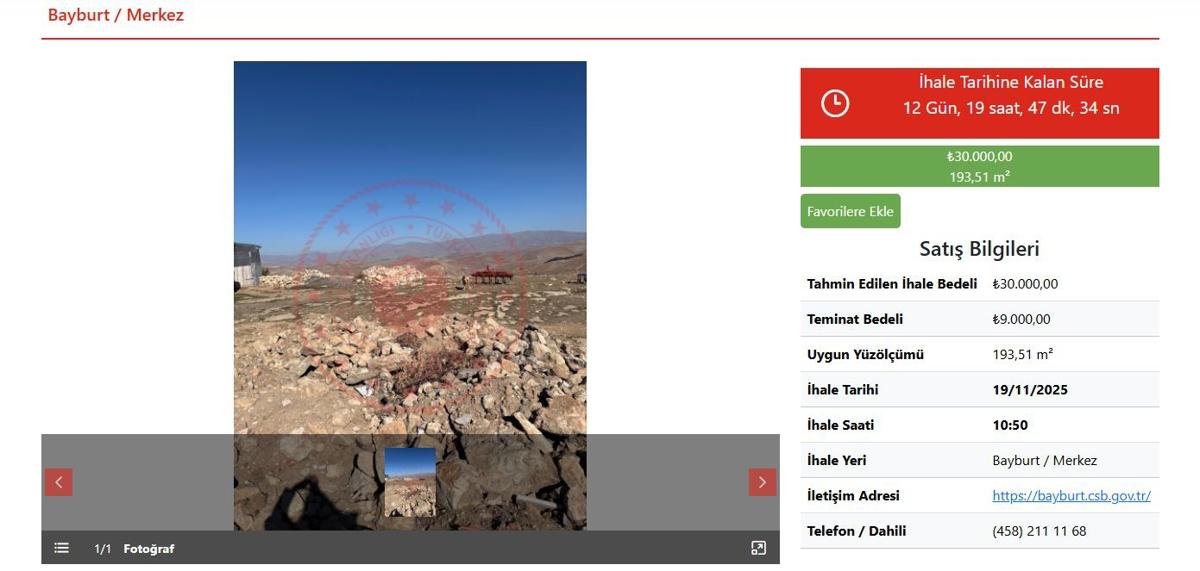1200x571 pixels.
Task: Click the Teminat Bedeli ₺9.000,00 value
Action: tap(1021, 319)
